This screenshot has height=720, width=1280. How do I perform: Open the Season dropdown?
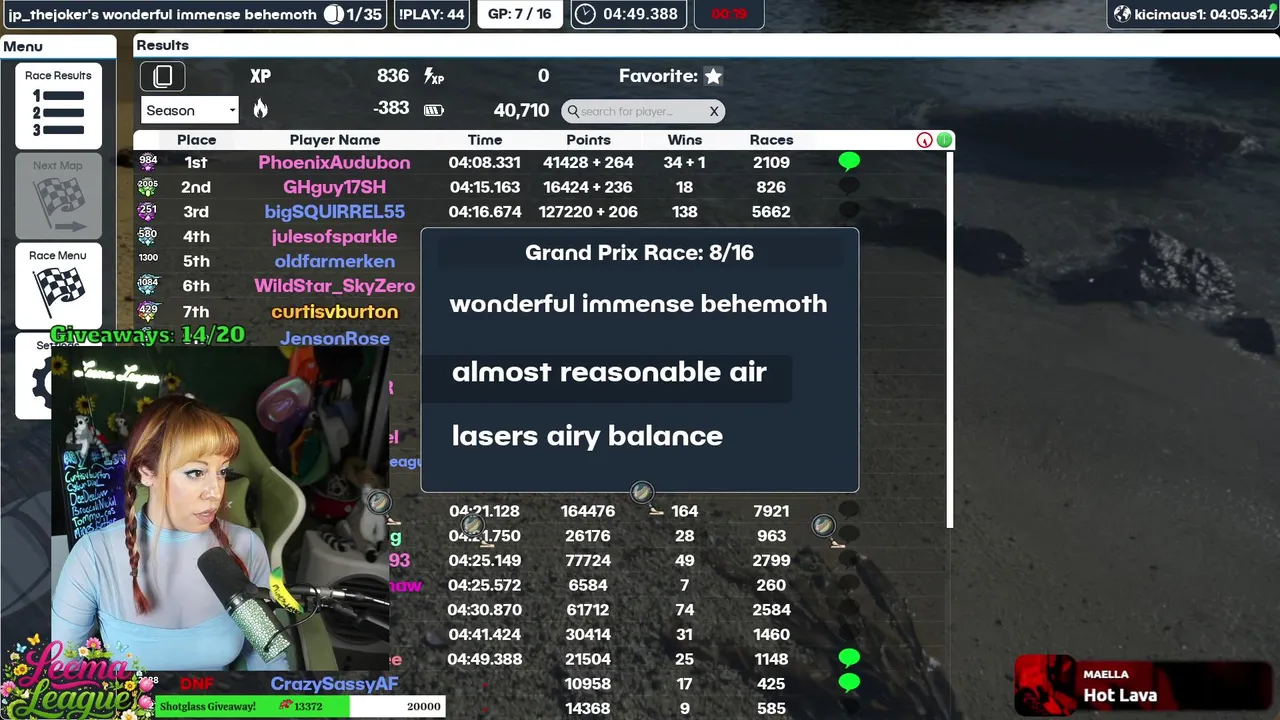[x=190, y=111]
